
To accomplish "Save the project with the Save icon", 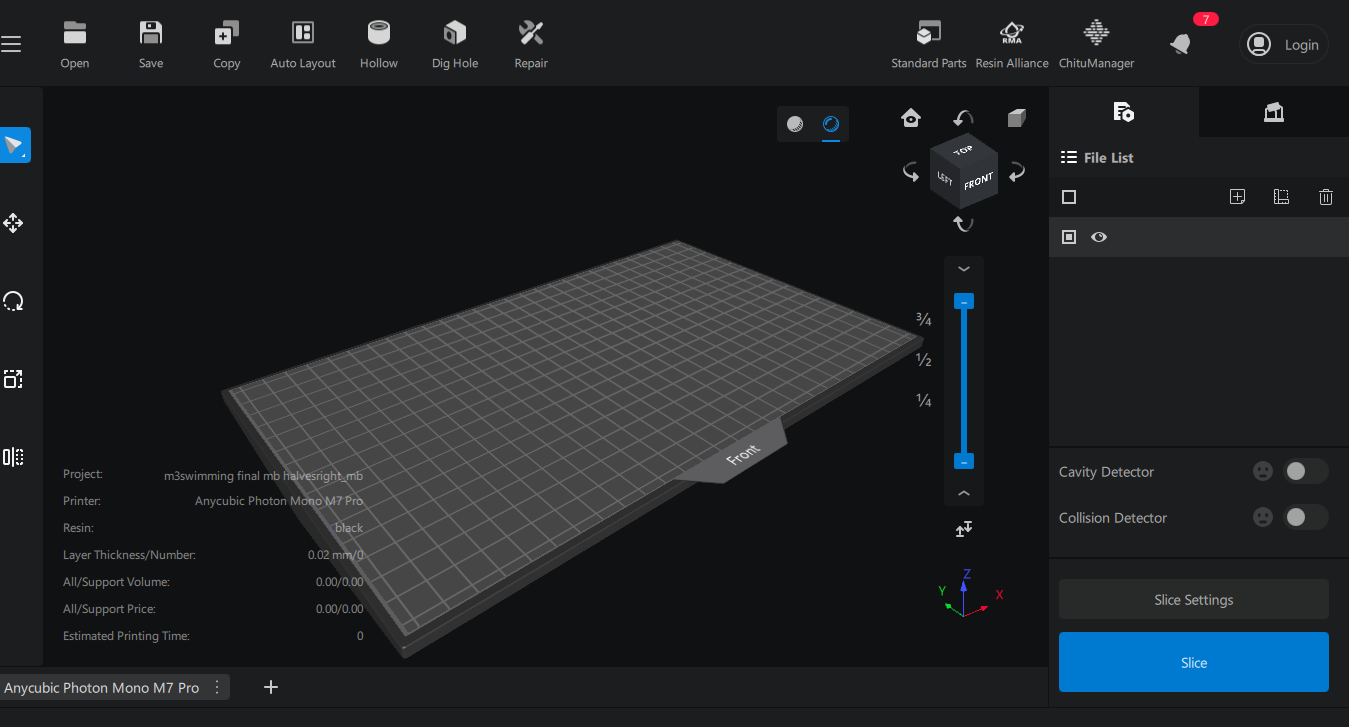I will coord(151,44).
